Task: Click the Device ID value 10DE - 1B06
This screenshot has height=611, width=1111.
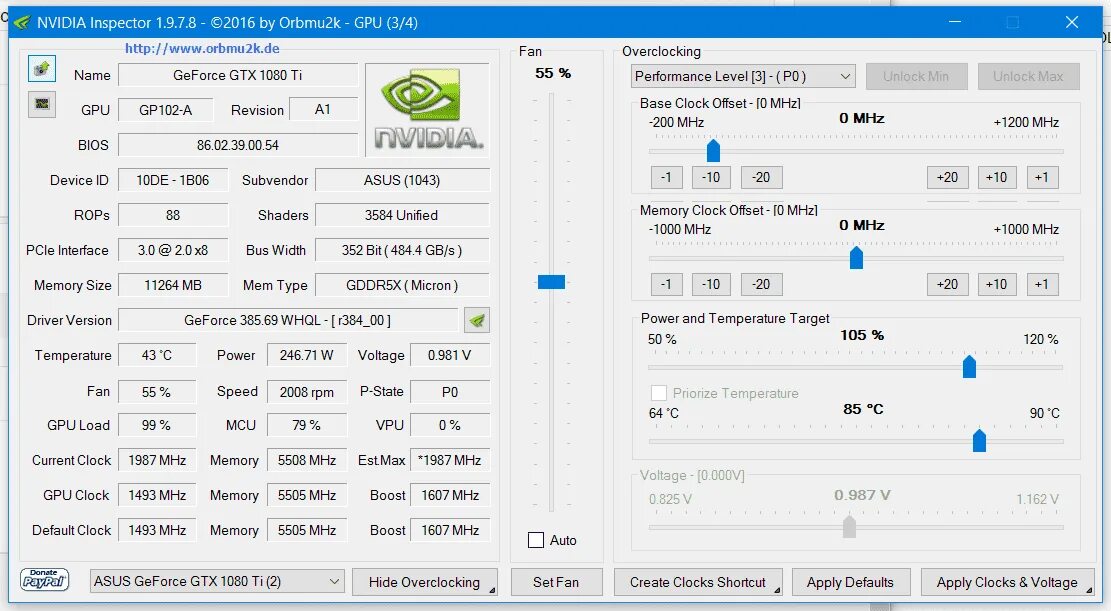Action: pos(173,180)
